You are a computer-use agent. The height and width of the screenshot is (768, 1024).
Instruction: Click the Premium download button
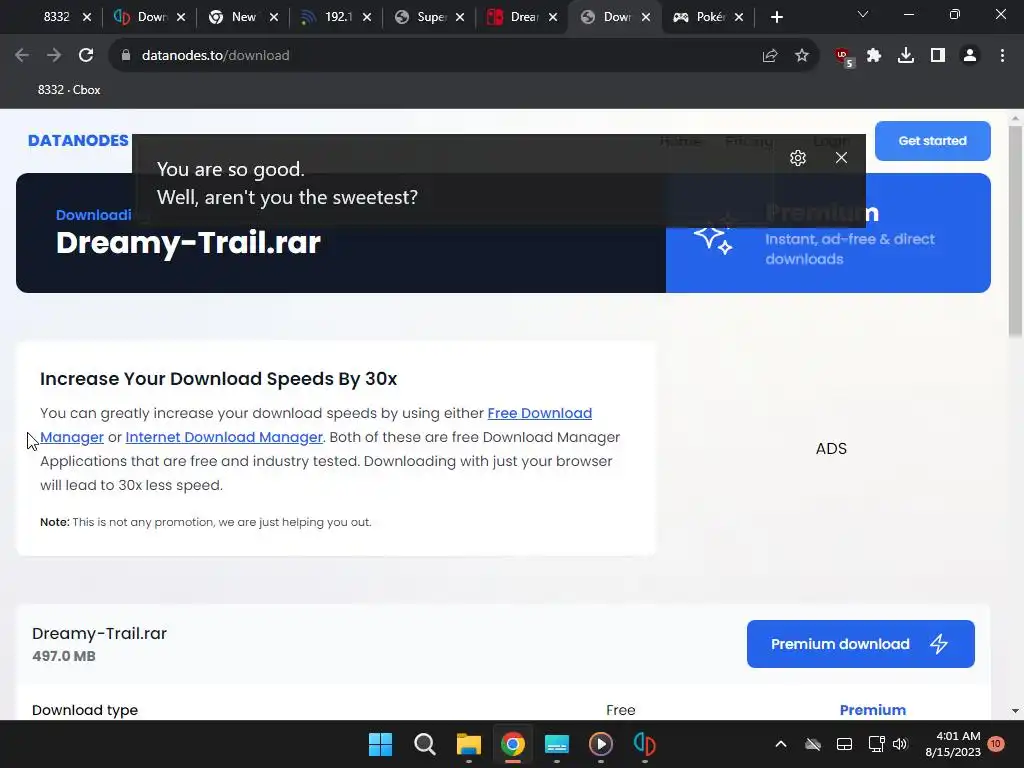click(x=861, y=644)
